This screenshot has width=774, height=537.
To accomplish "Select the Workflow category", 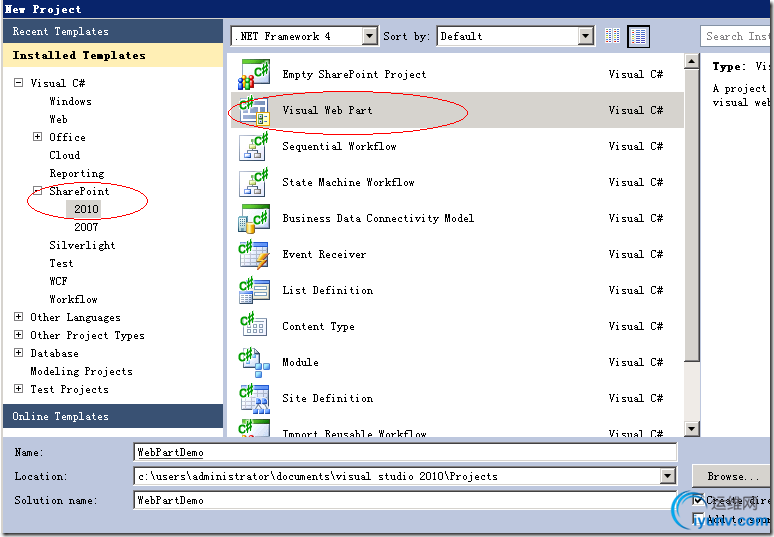I will (x=74, y=299).
